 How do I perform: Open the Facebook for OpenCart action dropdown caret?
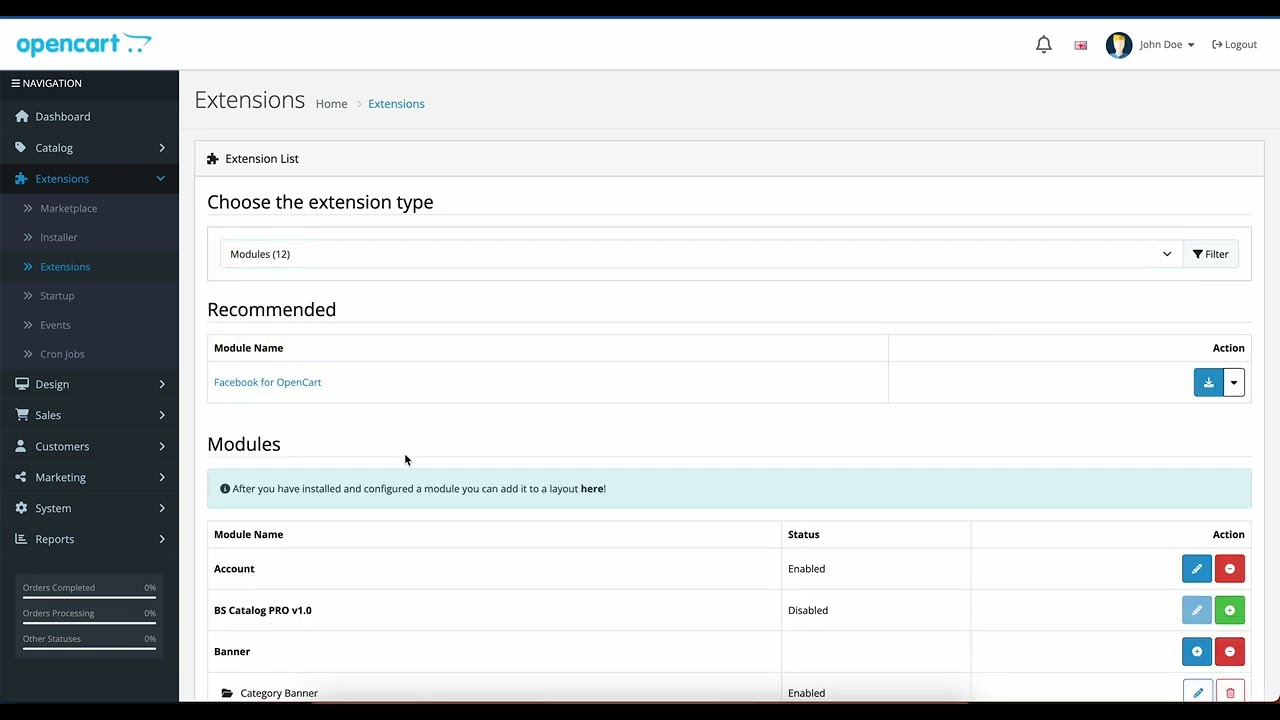(1234, 382)
